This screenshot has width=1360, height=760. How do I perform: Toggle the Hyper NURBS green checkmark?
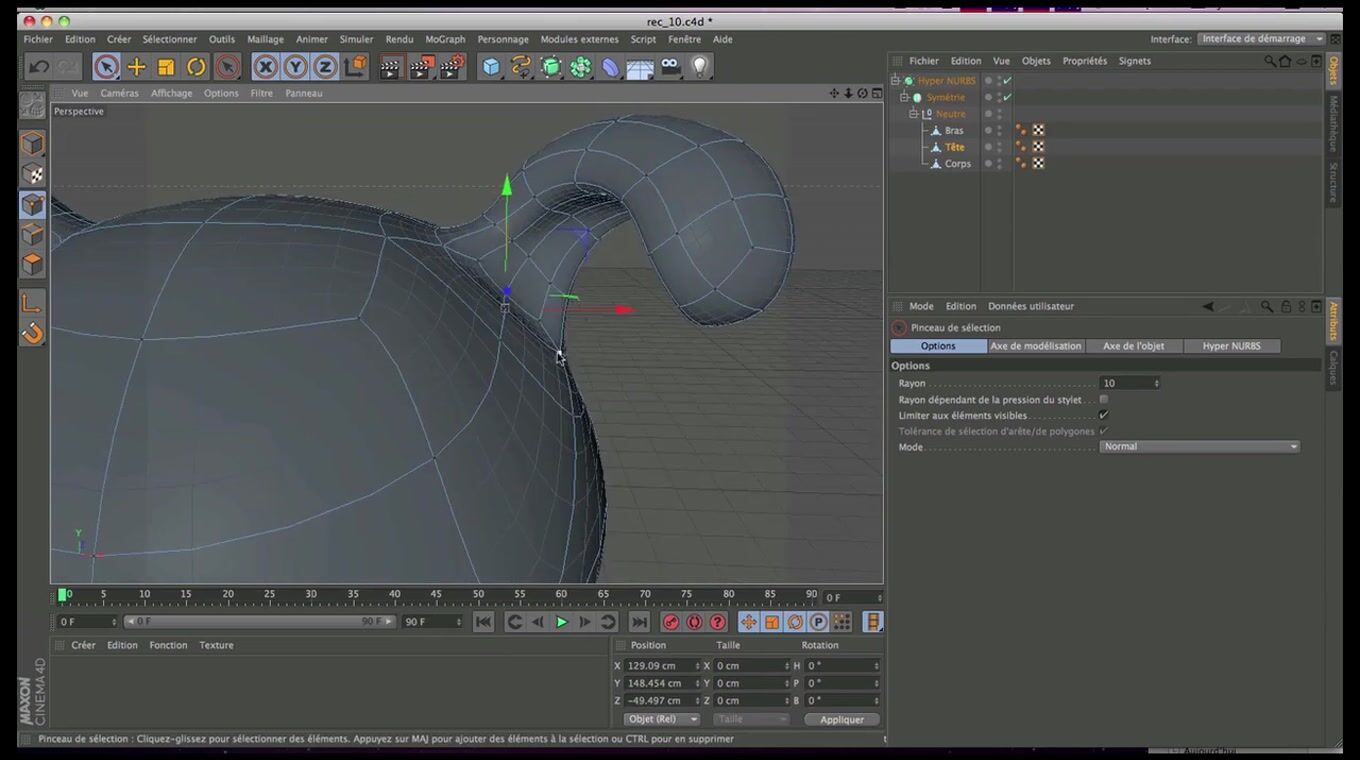pos(1007,81)
